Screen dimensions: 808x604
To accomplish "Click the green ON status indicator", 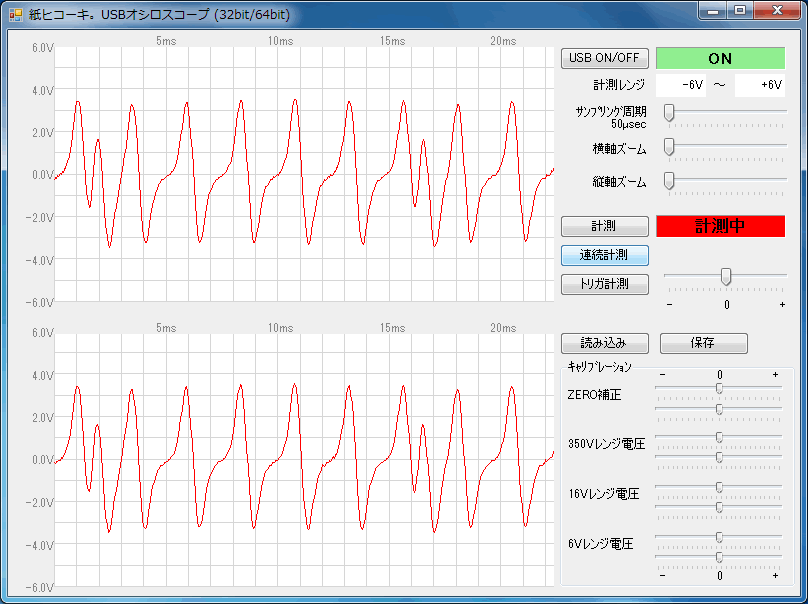I will point(720,58).
